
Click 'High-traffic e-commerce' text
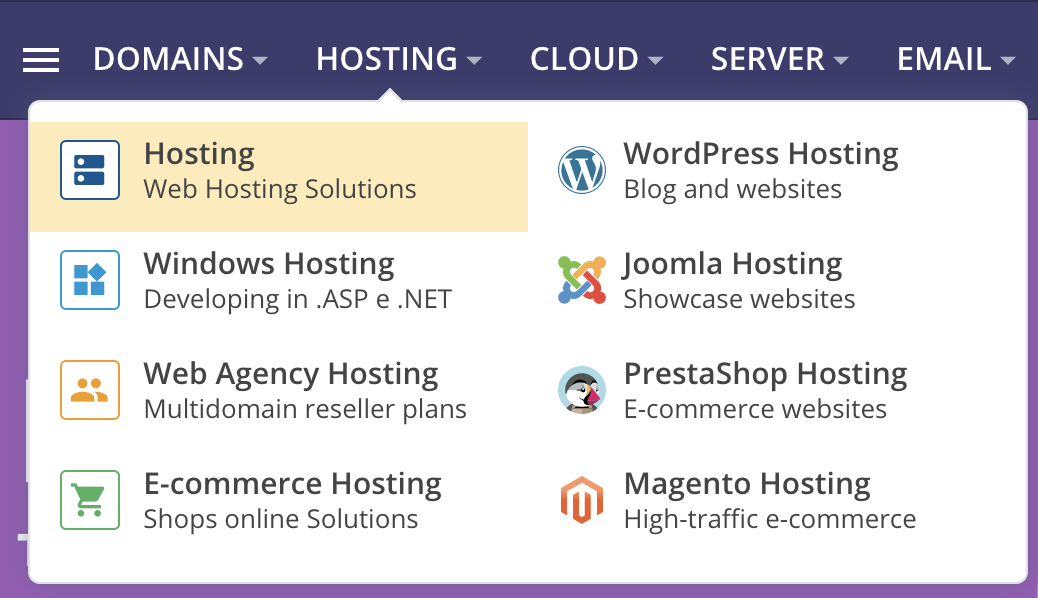[770, 519]
